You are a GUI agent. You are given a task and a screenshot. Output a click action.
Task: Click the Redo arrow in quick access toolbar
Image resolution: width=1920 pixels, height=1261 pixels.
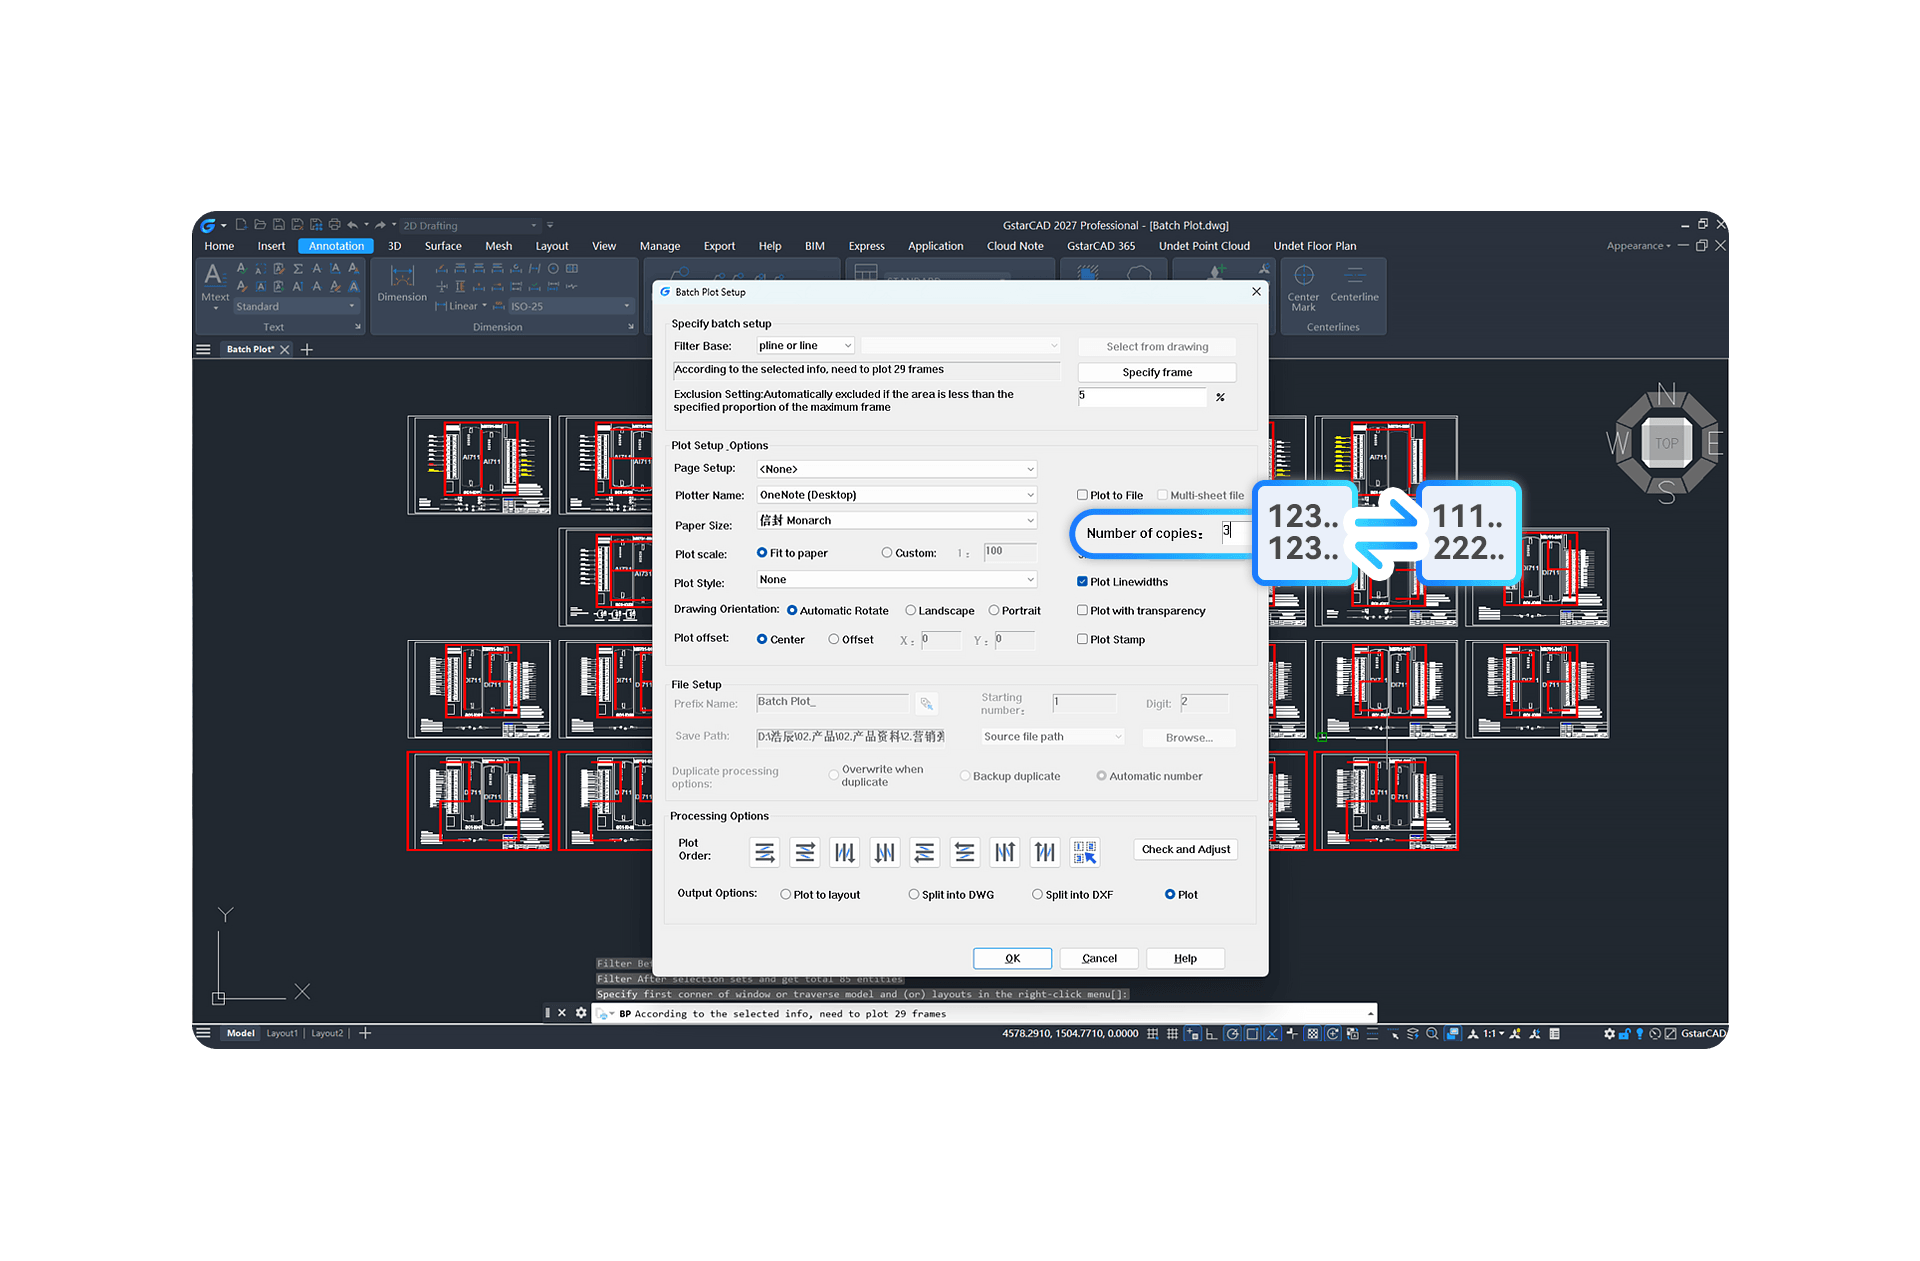[380, 225]
